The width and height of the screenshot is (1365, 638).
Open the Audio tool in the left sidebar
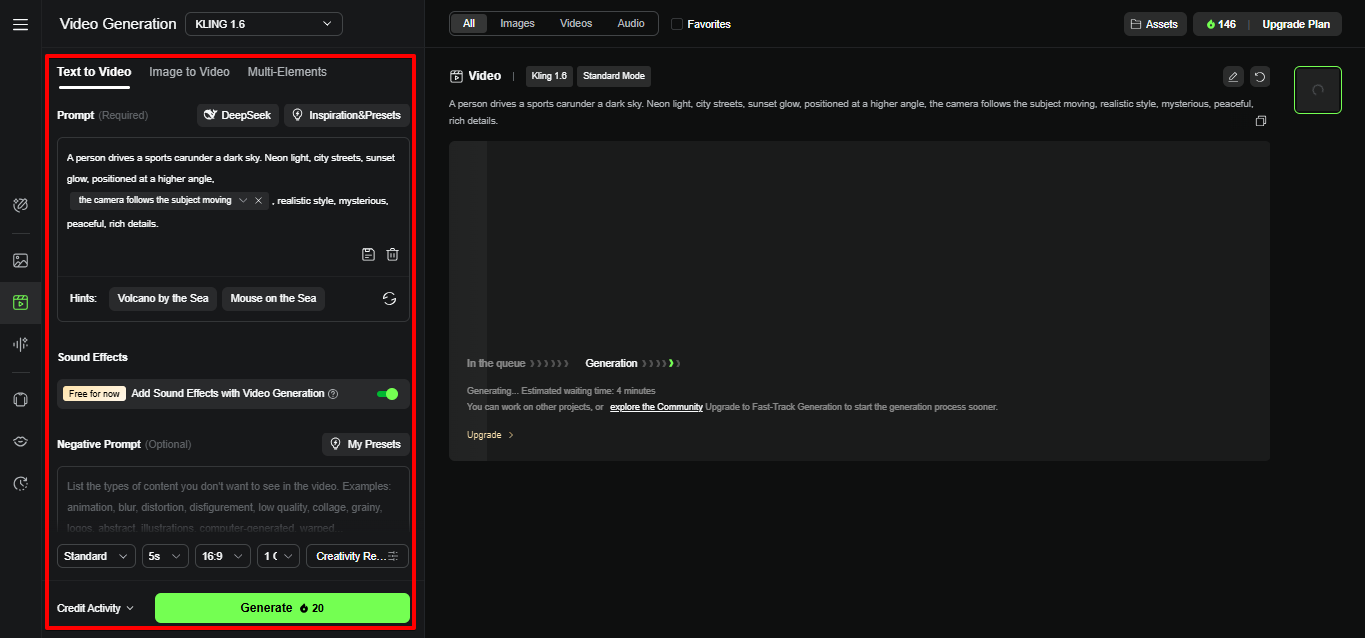tap(20, 345)
